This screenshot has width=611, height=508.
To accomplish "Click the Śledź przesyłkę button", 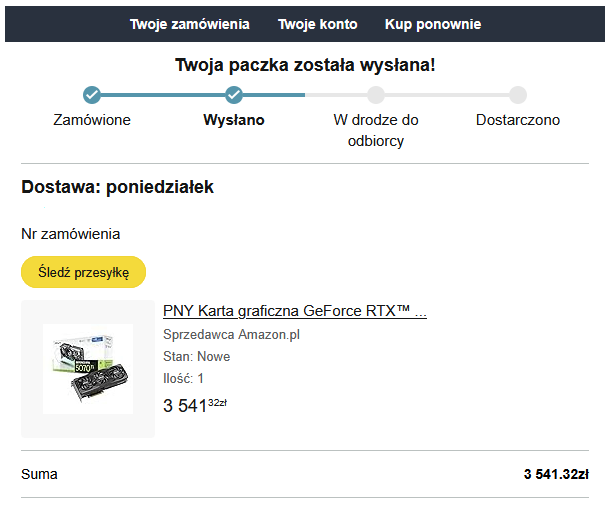I will (x=84, y=271).
